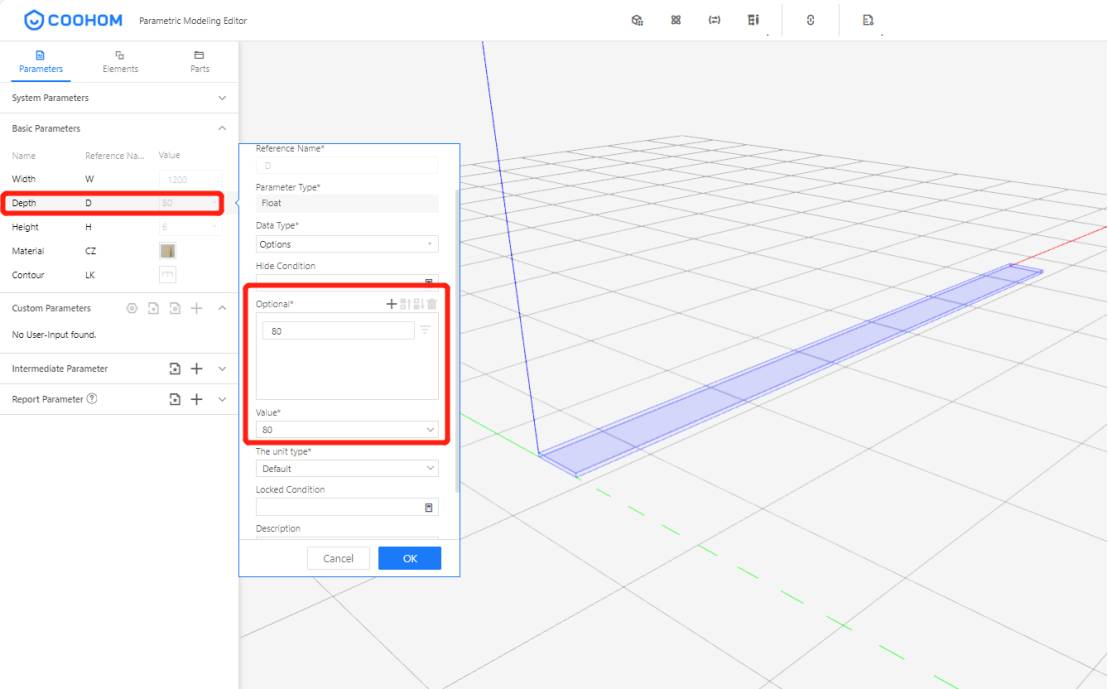This screenshot has height=689, width=1108.
Task: Click the help icon beside Report Parameter
Action: pyautogui.click(x=92, y=399)
